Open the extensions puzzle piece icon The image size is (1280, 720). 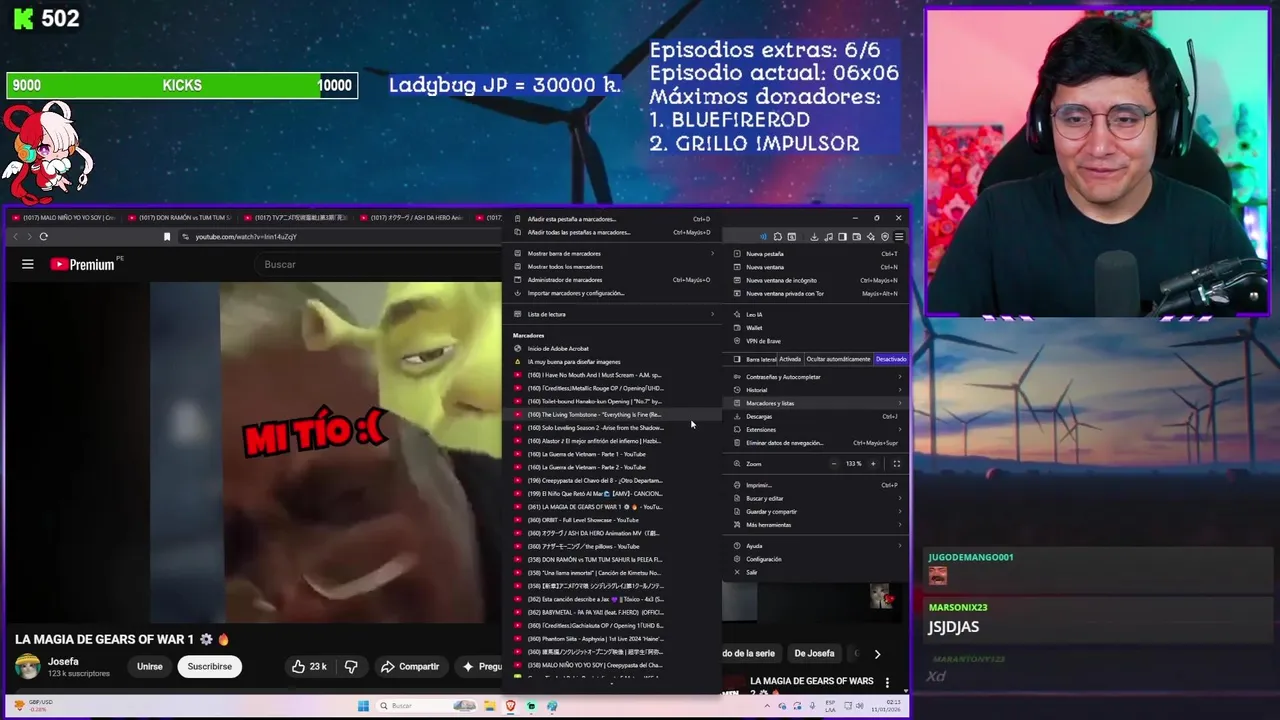(778, 237)
